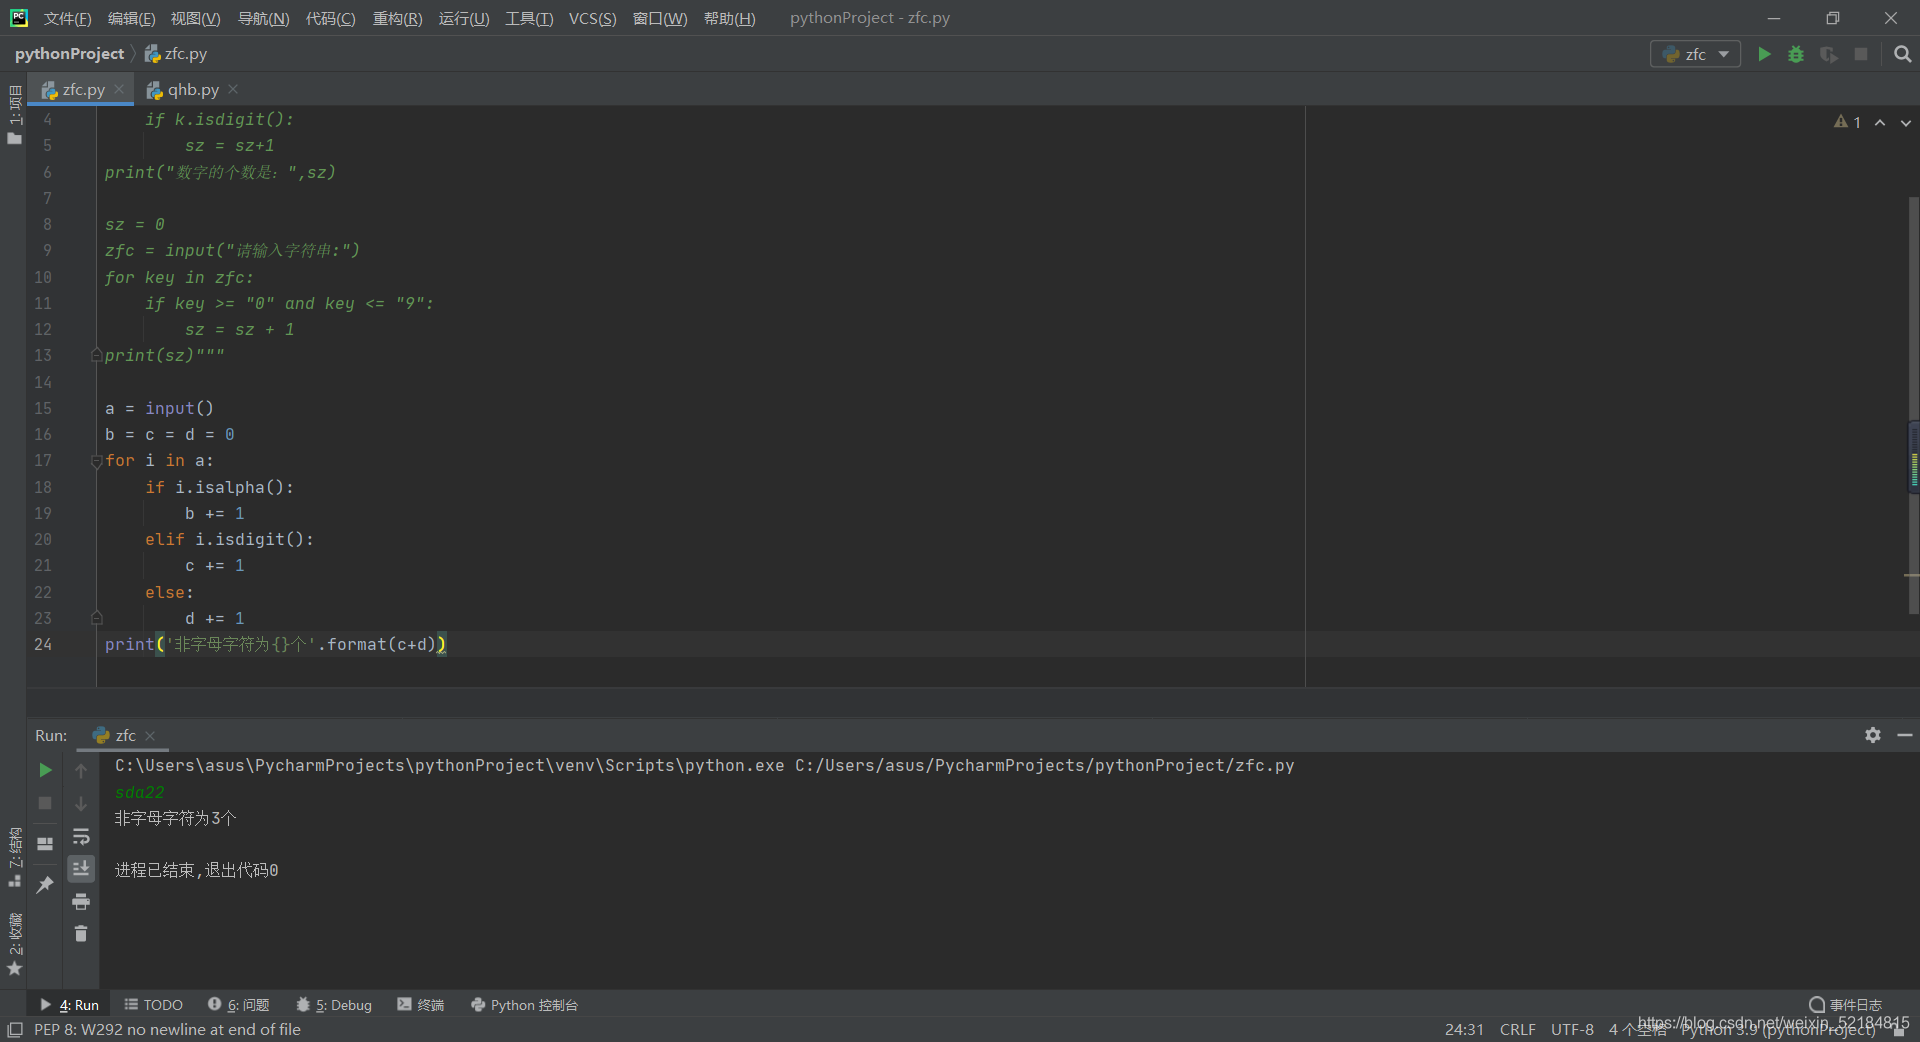Close the zfc.py editor tab

tap(119, 89)
